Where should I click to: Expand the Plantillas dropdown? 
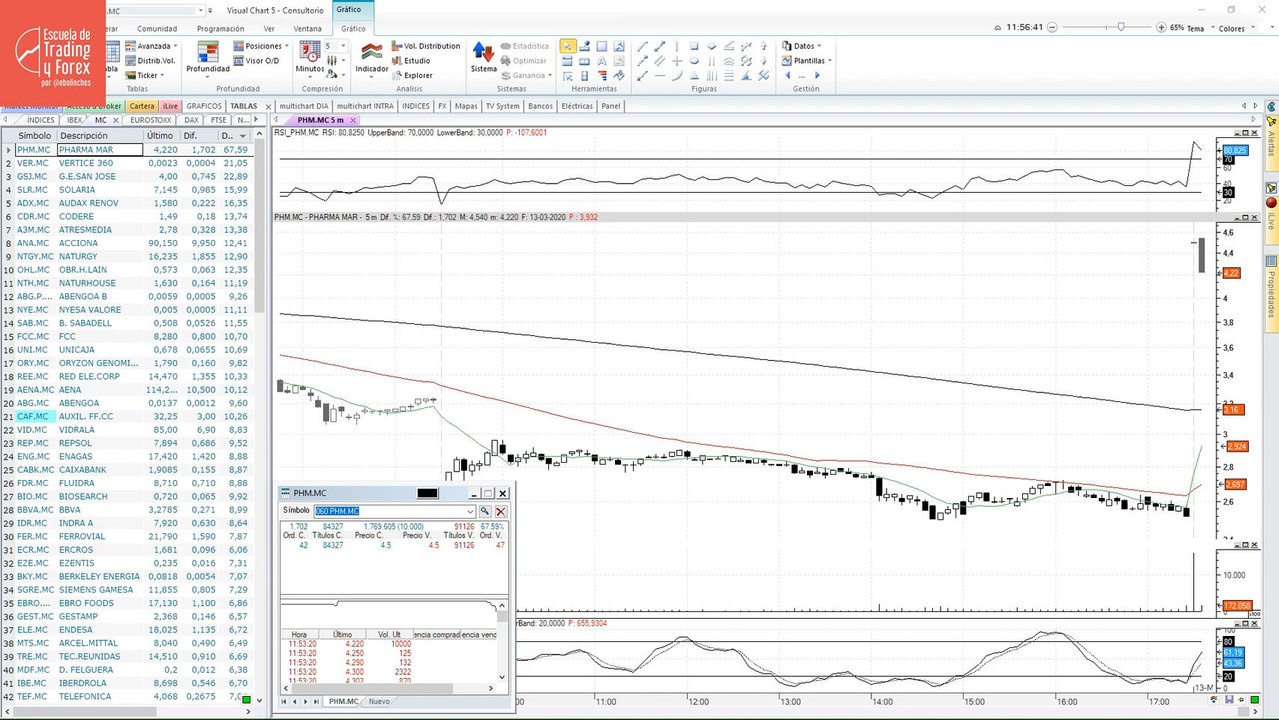[830, 61]
